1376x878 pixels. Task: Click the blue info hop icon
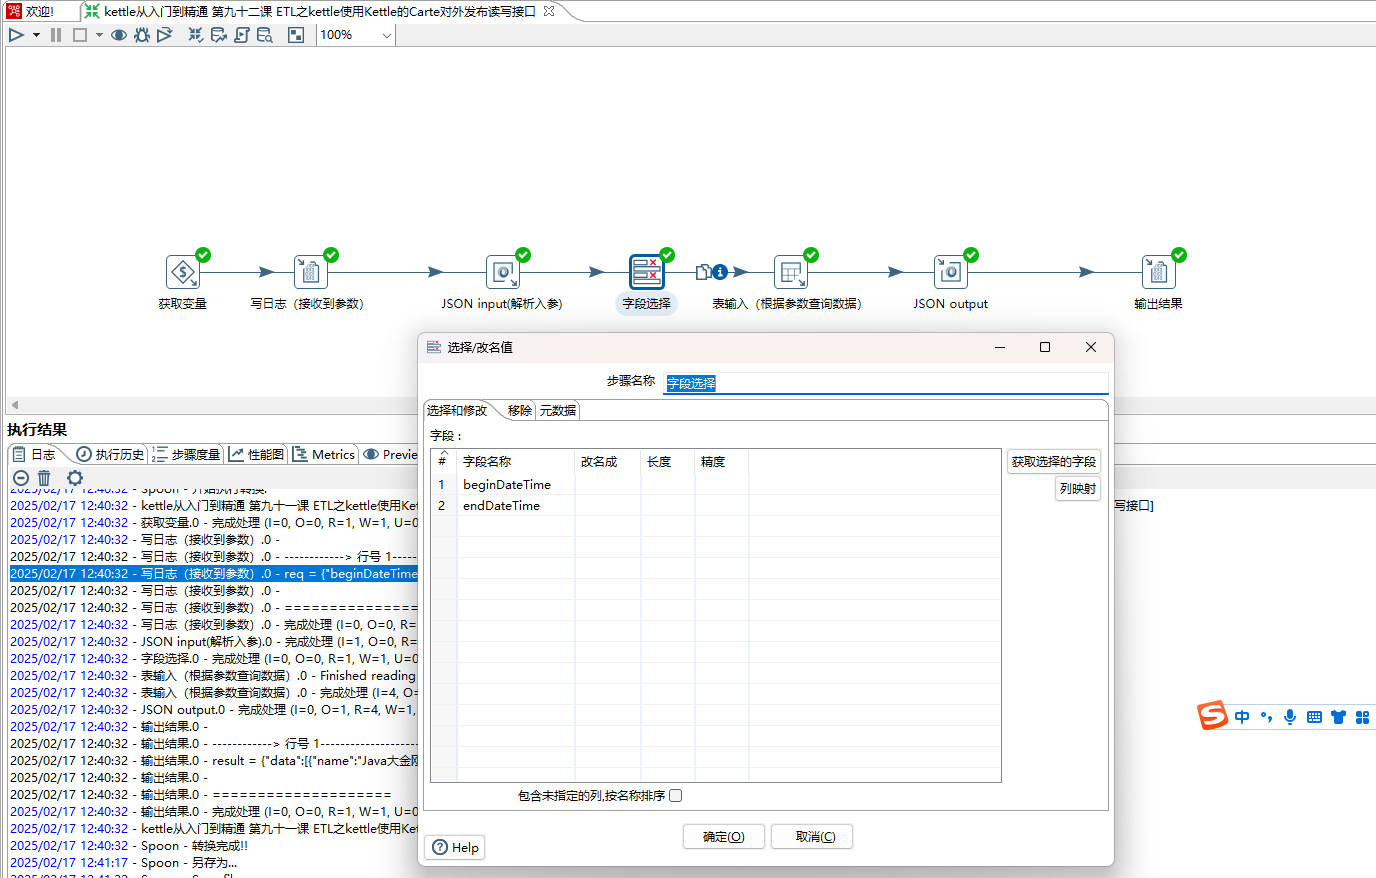[x=720, y=272]
